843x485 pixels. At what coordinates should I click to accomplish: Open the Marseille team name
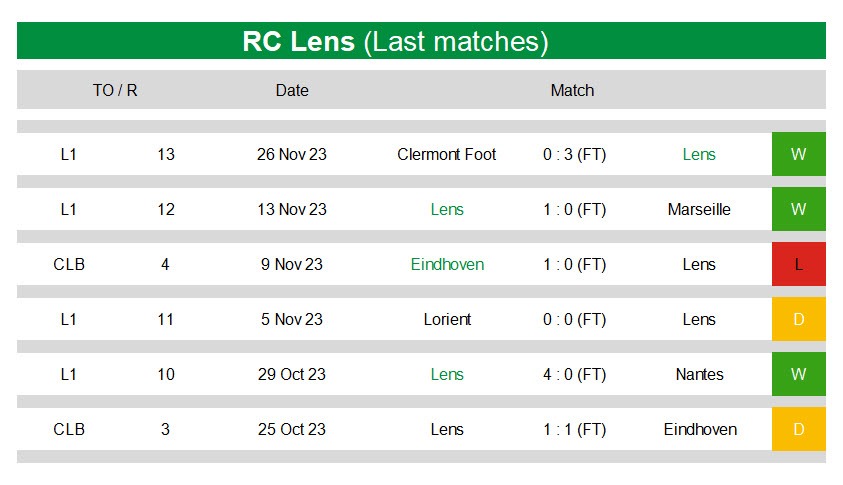coord(699,209)
